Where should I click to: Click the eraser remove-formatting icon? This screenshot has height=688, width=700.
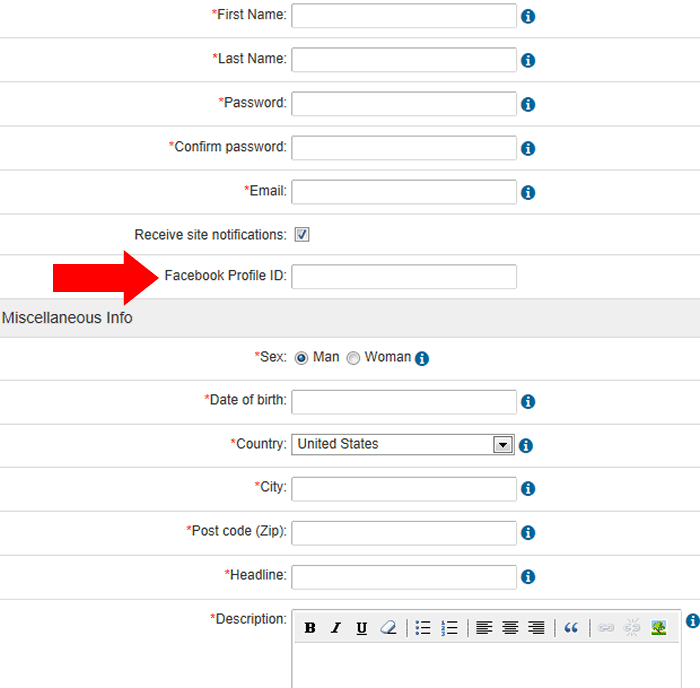click(388, 628)
